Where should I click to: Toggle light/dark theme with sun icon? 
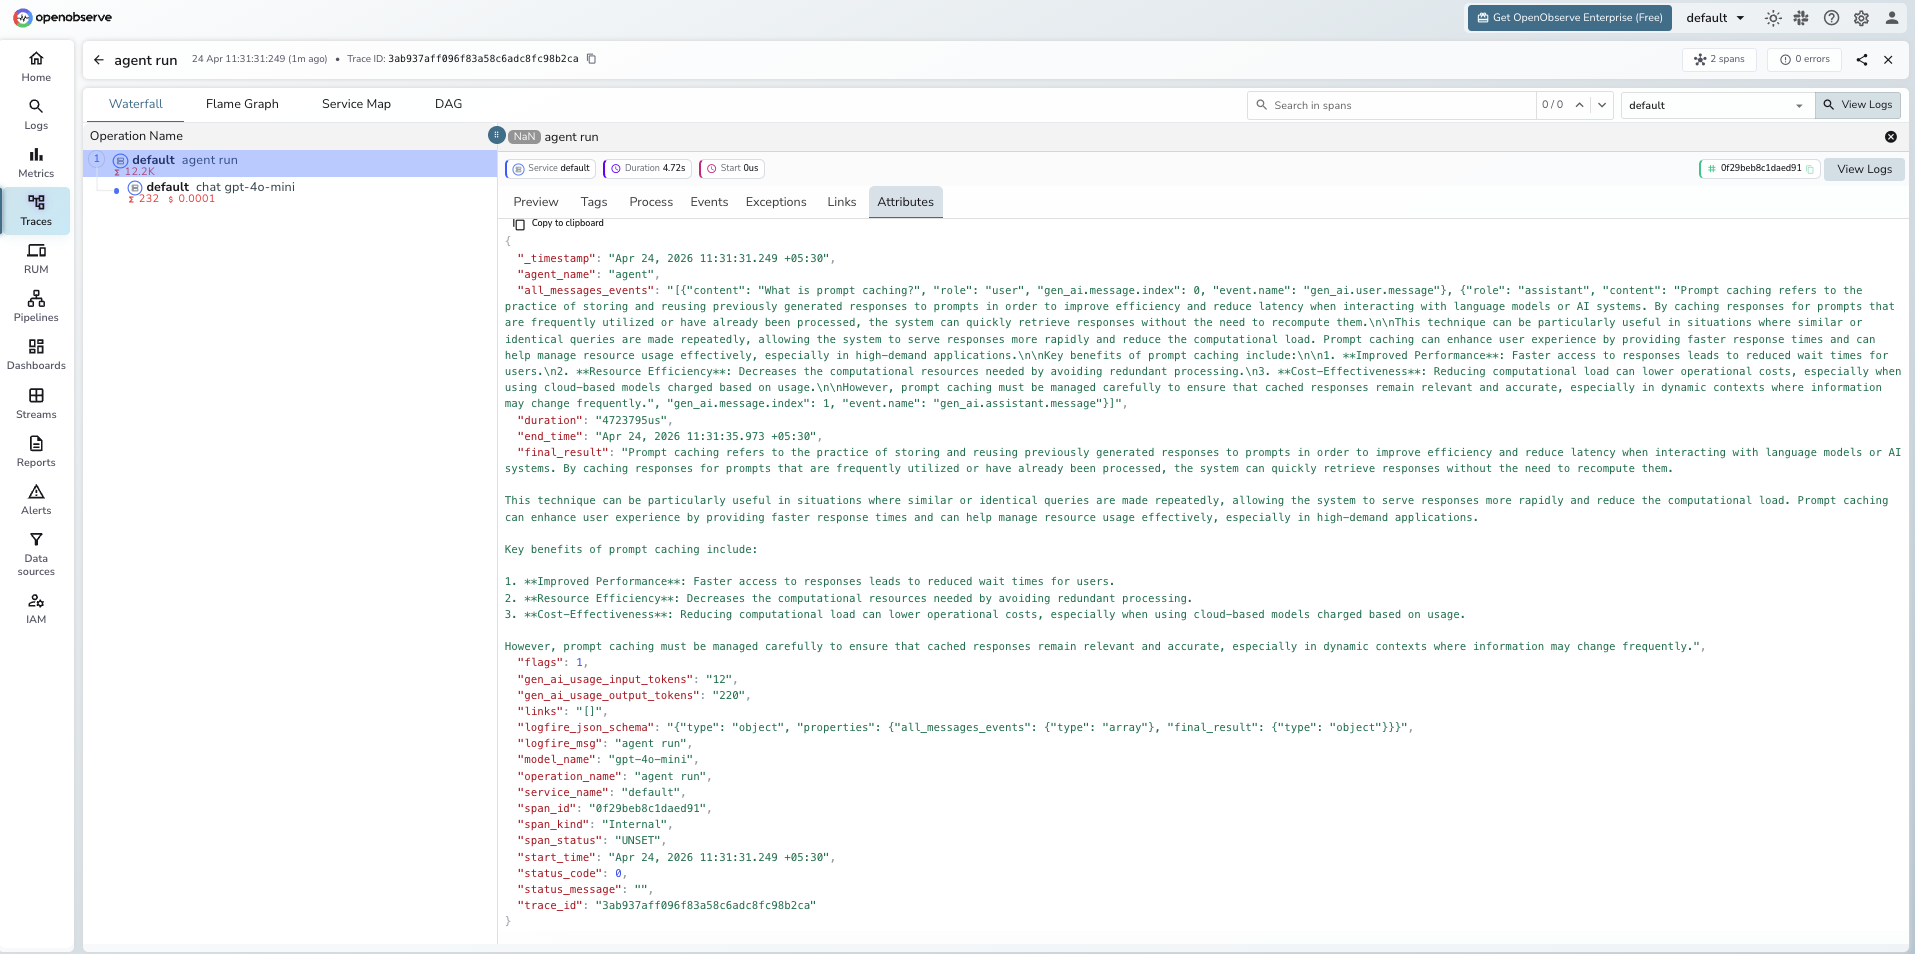(1771, 18)
